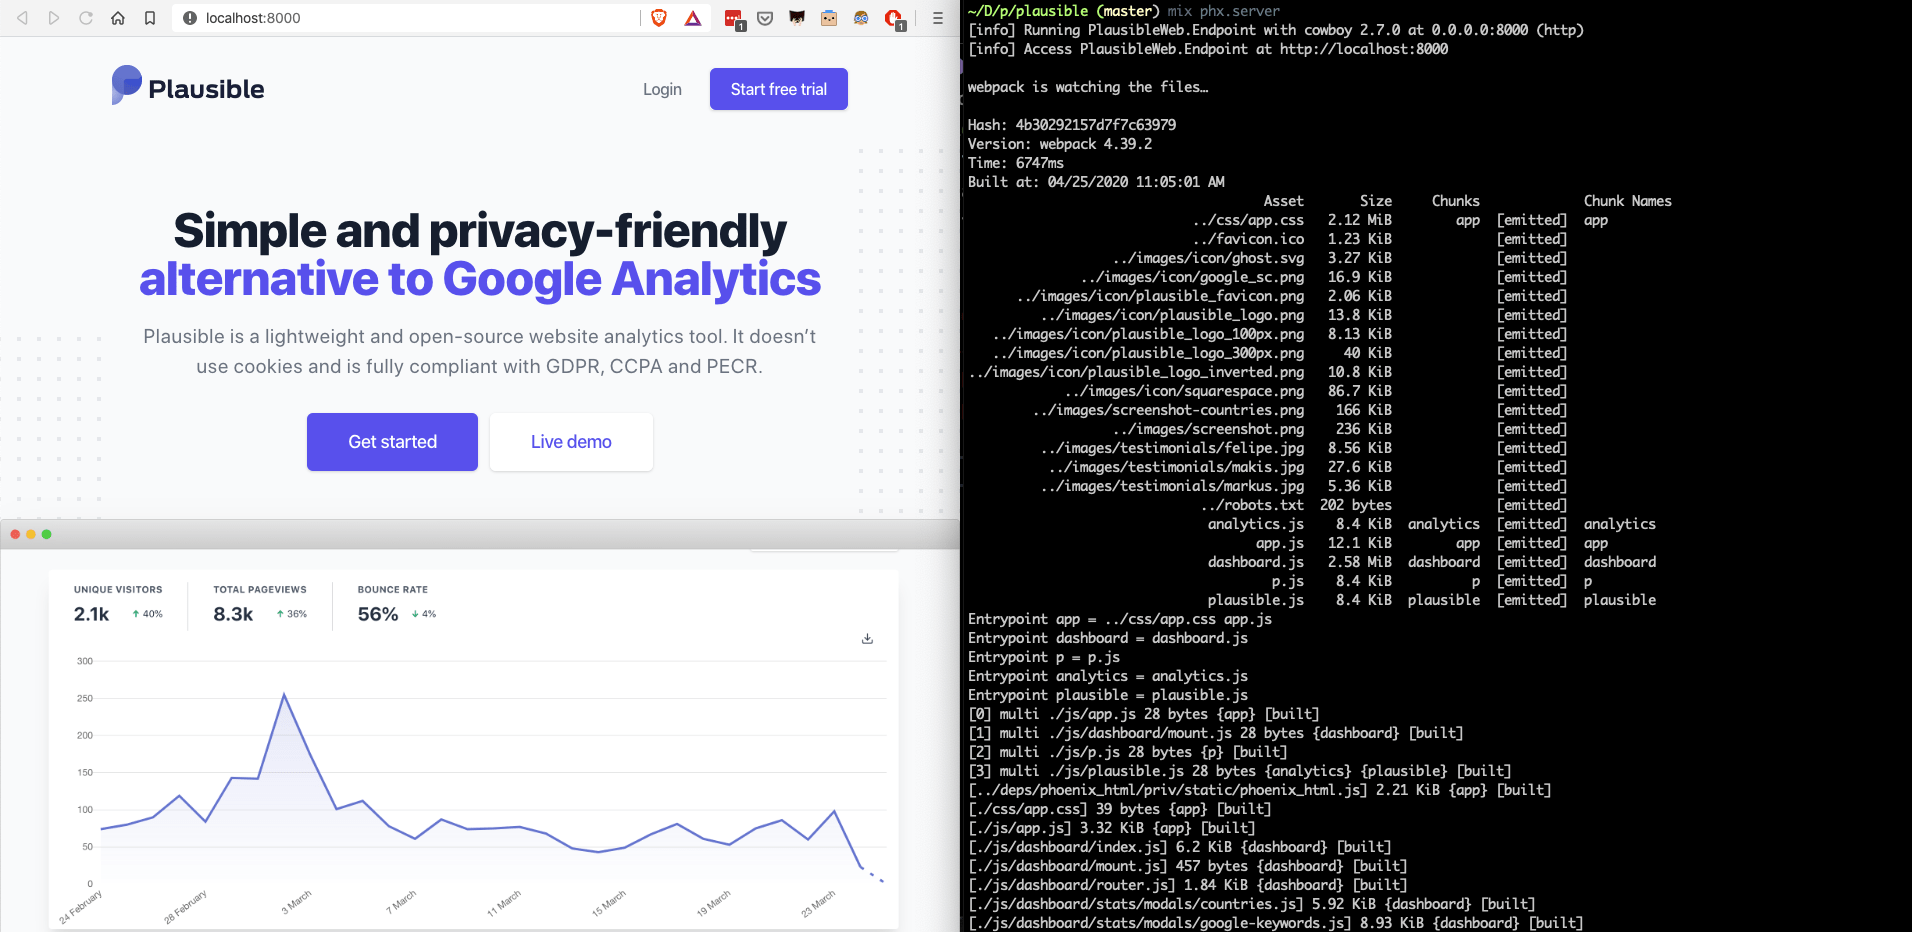Click 'Time: 6747ms' line in terminal

coord(1016,163)
